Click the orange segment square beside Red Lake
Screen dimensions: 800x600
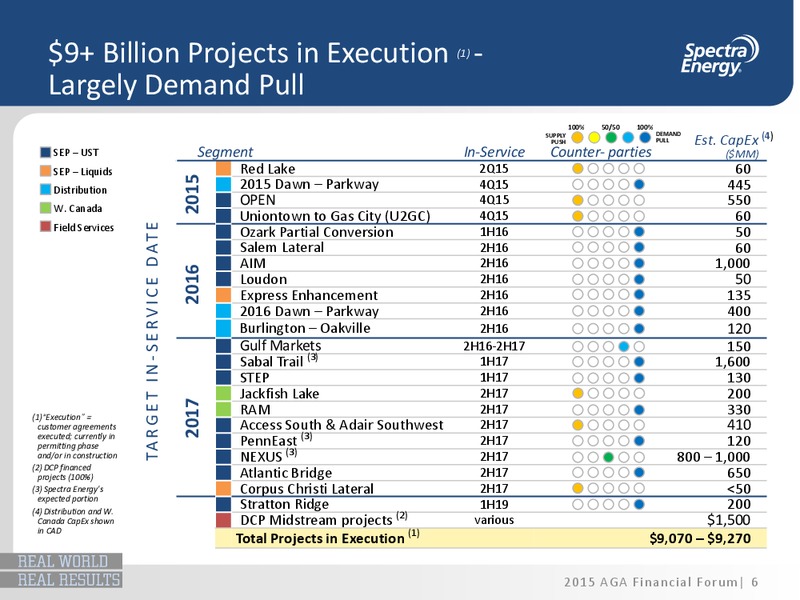(x=223, y=168)
